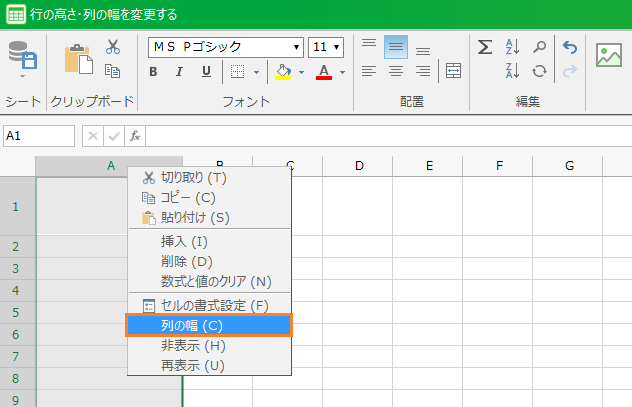The image size is (632, 407).
Task: Click the formula cancel X button
Action: [x=93, y=136]
